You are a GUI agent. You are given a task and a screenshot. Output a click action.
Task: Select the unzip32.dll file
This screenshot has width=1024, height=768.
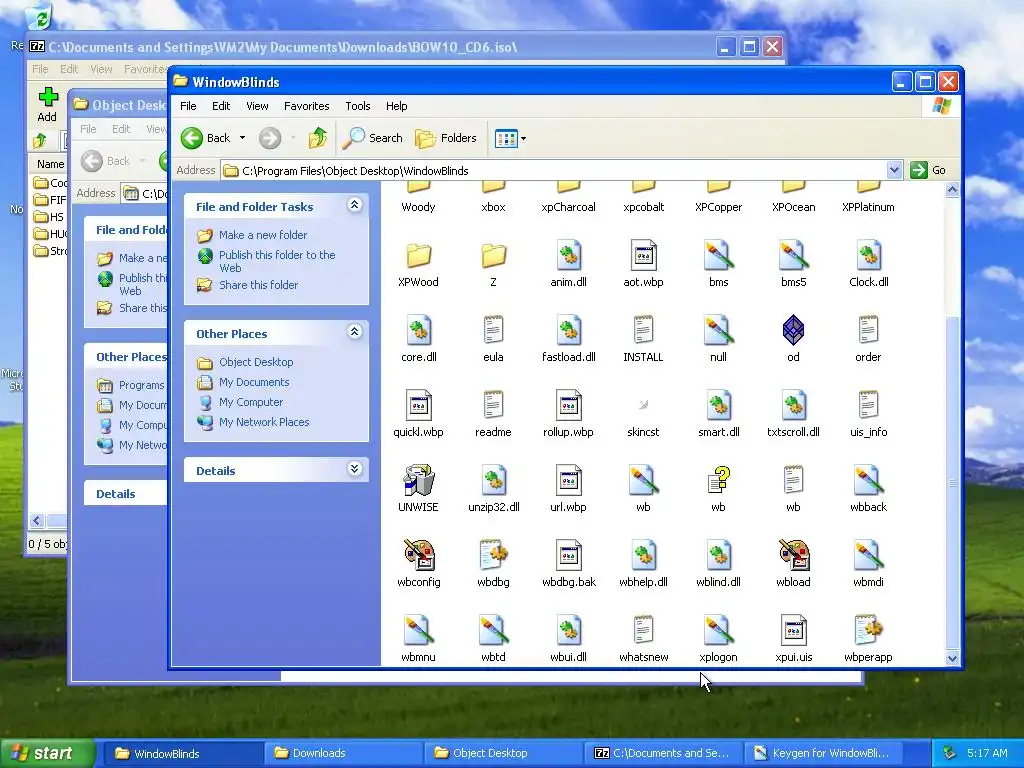click(493, 481)
